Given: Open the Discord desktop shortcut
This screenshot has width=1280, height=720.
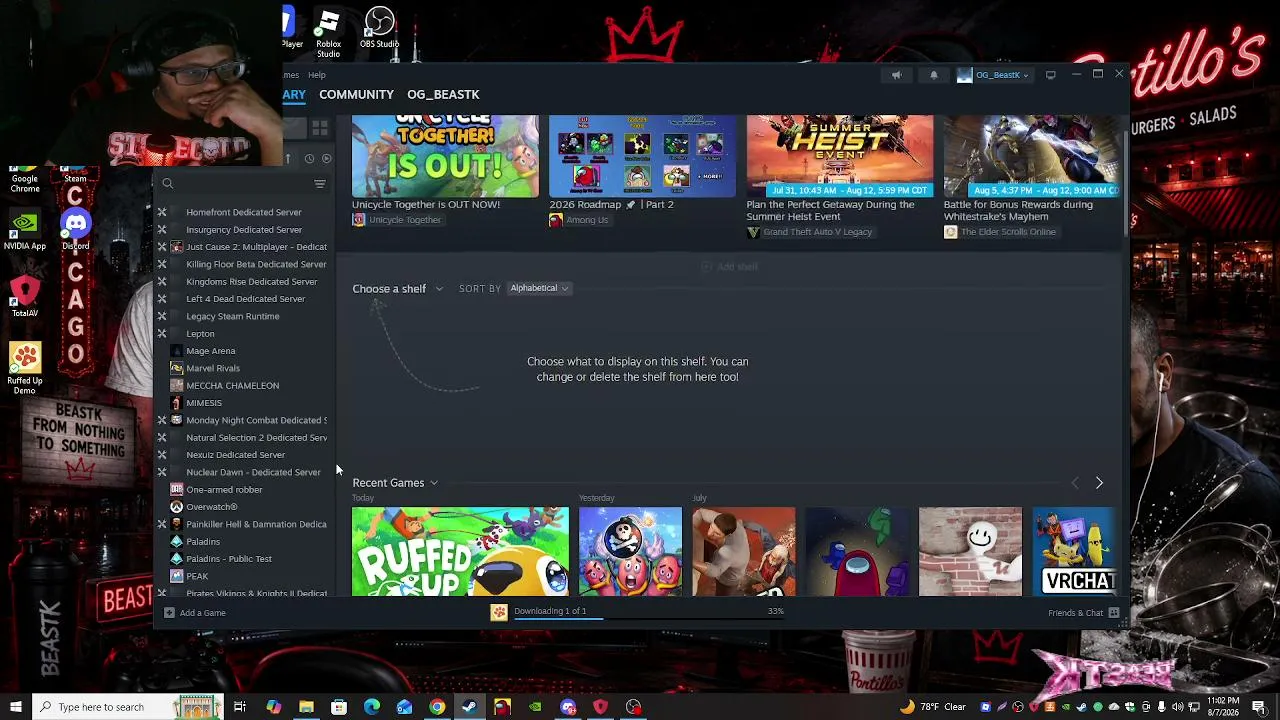Looking at the screenshot, I should click(x=75, y=229).
